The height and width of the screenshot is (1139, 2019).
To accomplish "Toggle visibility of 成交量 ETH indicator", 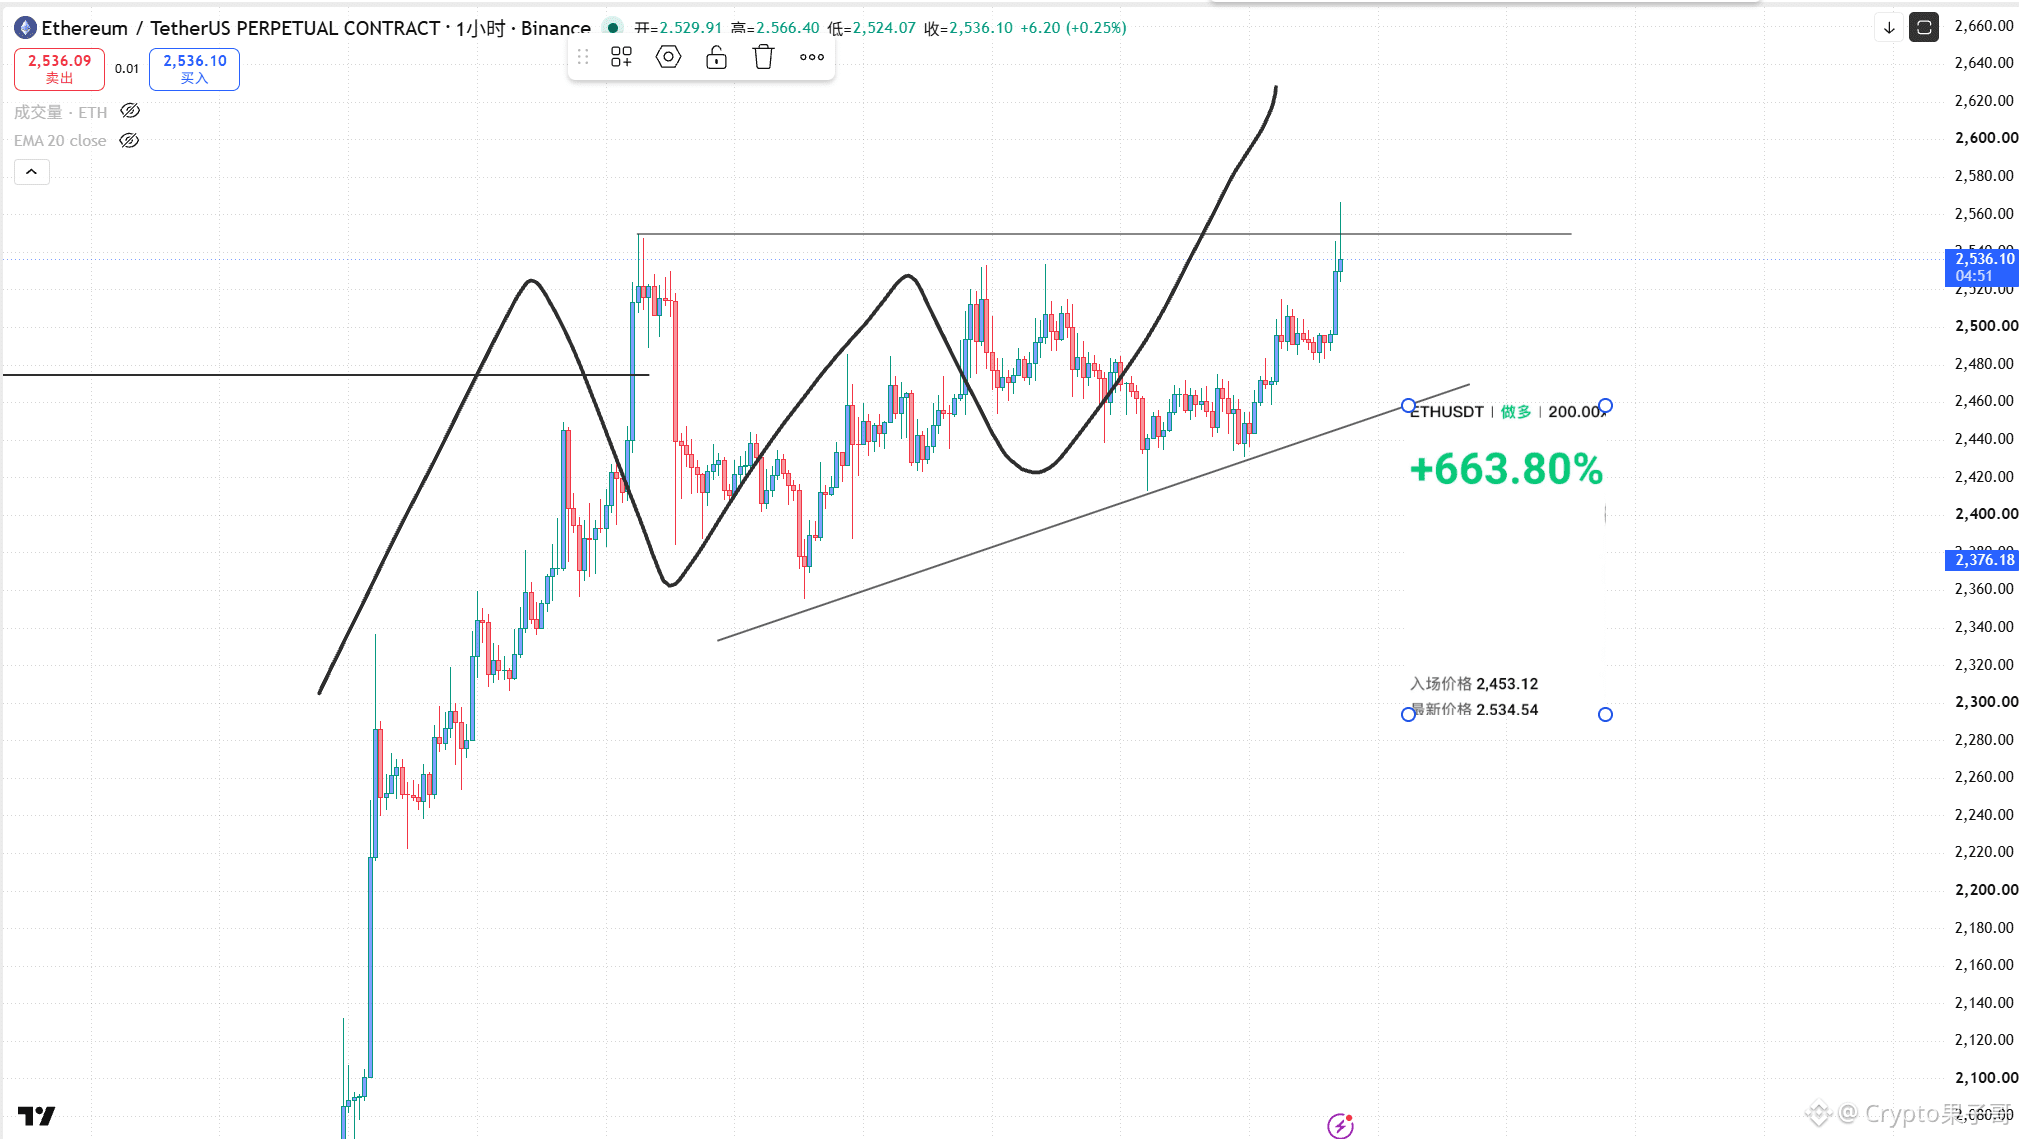I will 130,111.
